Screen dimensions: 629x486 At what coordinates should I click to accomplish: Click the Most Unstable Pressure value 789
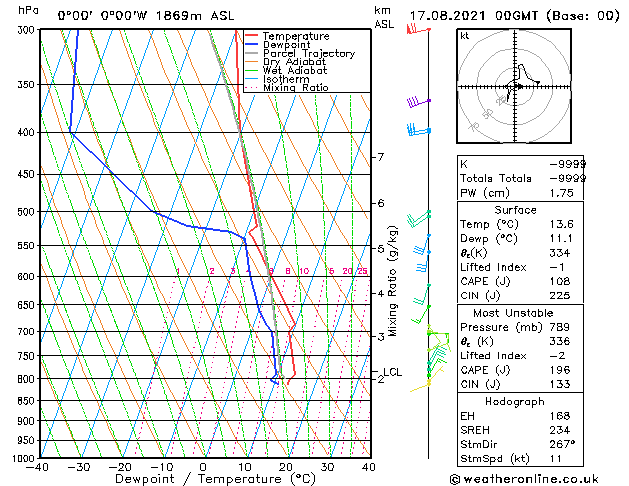[x=560, y=327]
